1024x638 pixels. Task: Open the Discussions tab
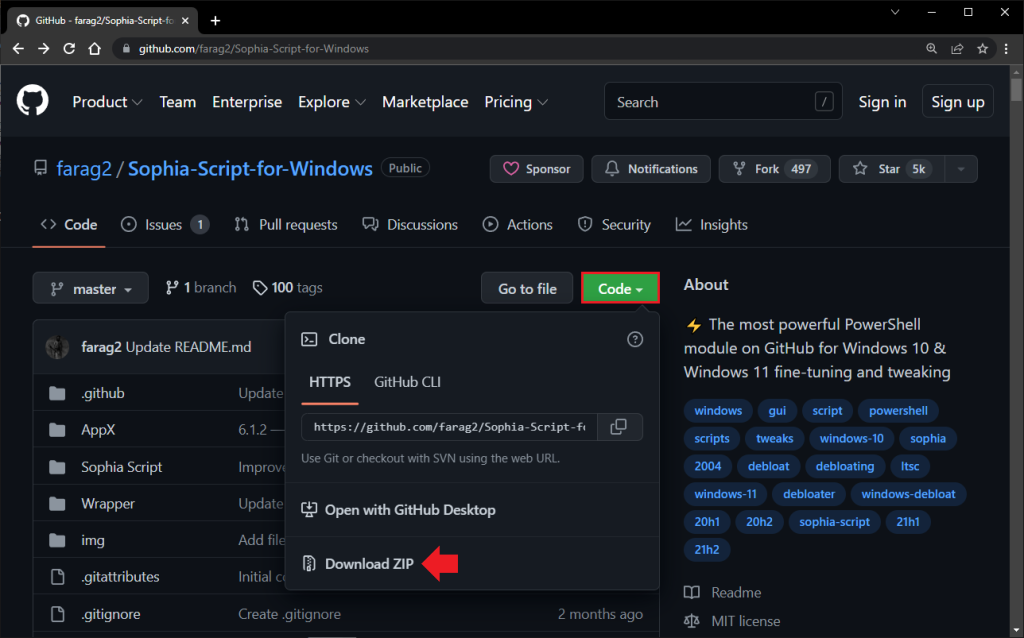410,225
